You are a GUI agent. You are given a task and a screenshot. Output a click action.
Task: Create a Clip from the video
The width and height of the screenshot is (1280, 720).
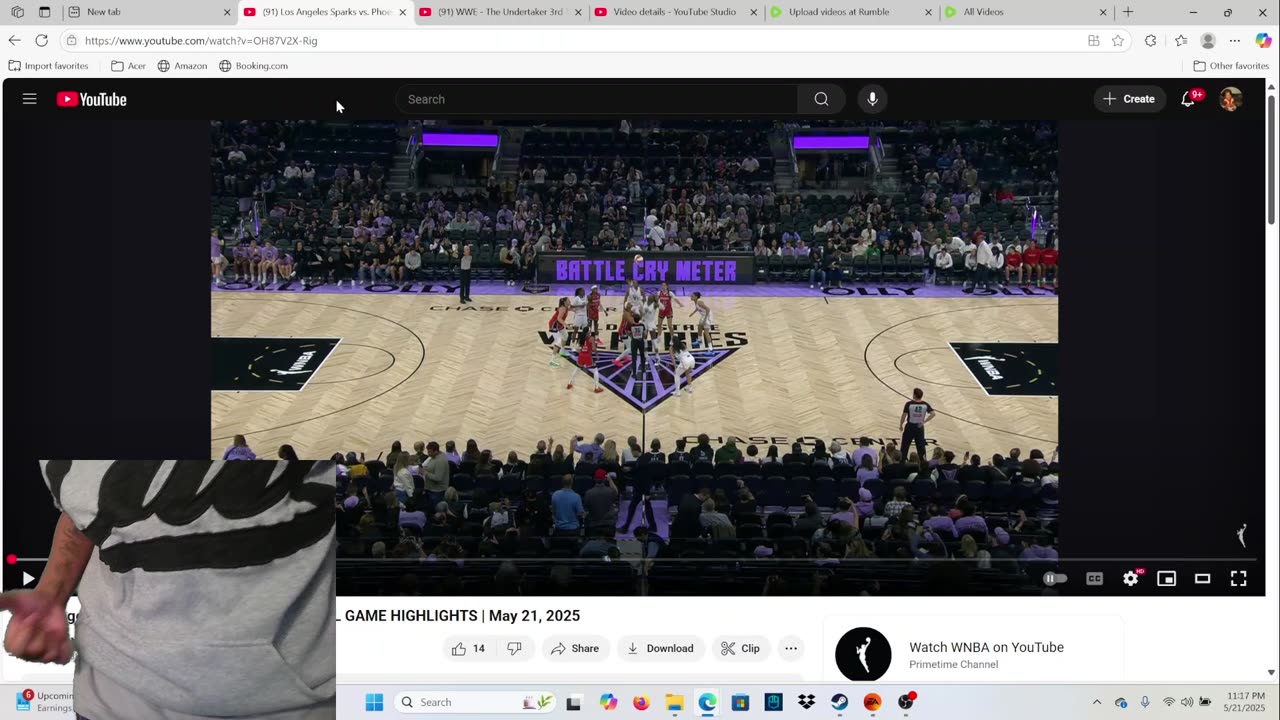(x=740, y=648)
